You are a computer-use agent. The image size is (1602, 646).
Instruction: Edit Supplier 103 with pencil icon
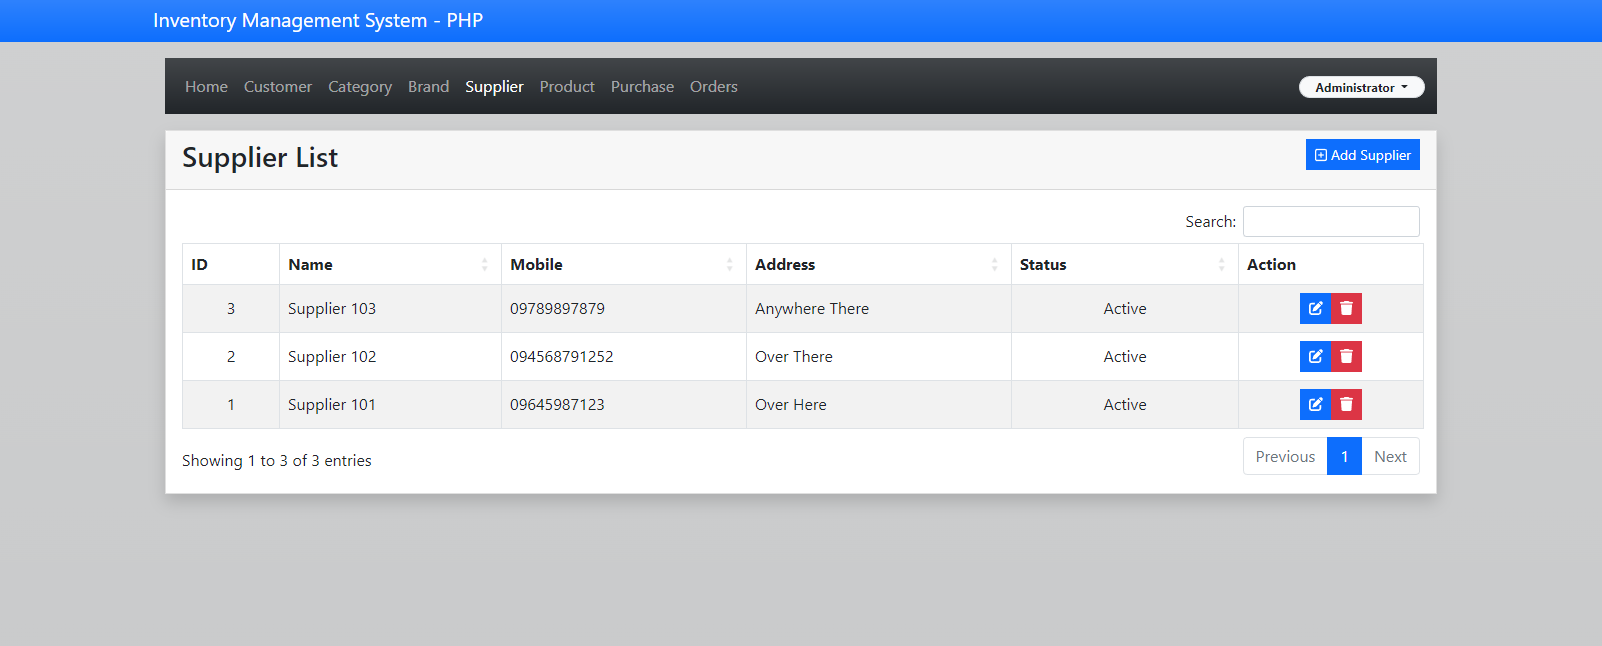tap(1315, 308)
